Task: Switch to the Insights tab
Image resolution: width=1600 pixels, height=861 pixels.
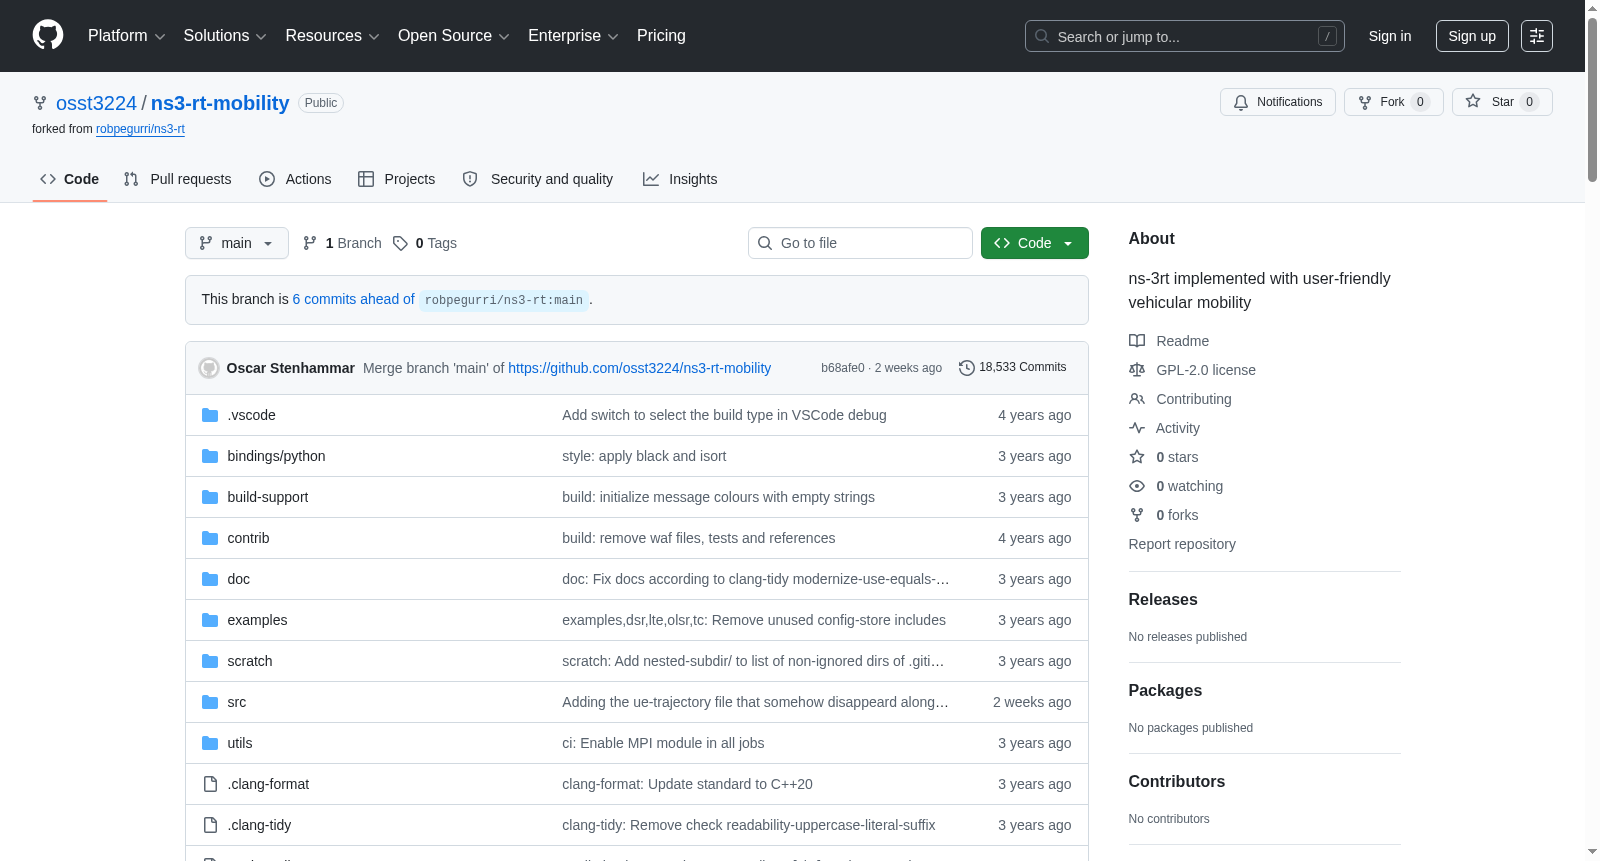Action: (x=680, y=179)
